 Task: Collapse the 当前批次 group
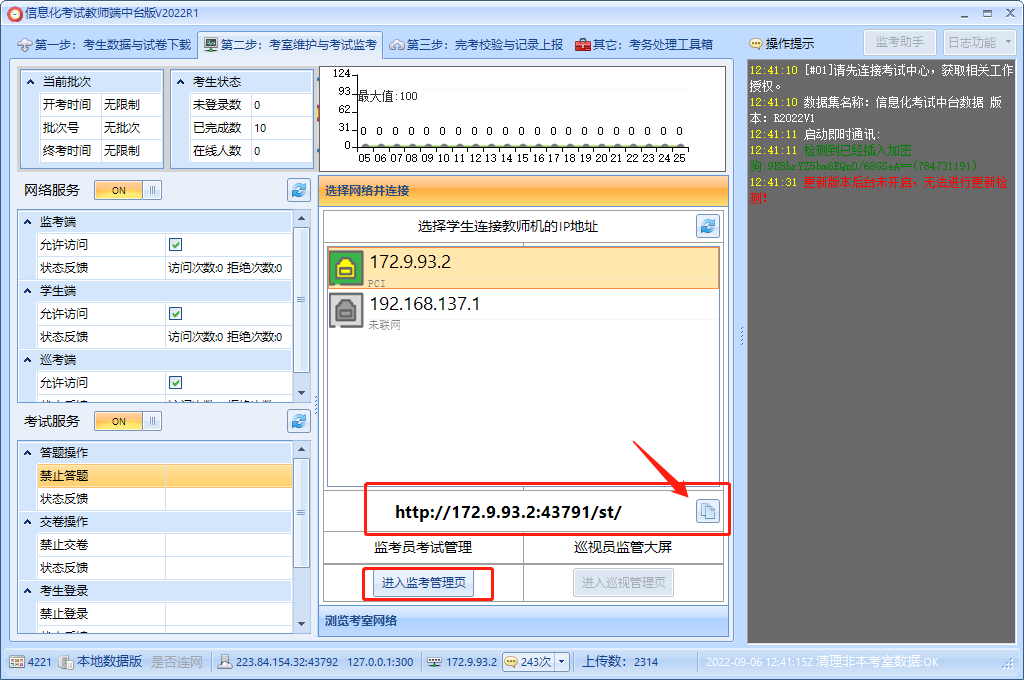point(31,82)
